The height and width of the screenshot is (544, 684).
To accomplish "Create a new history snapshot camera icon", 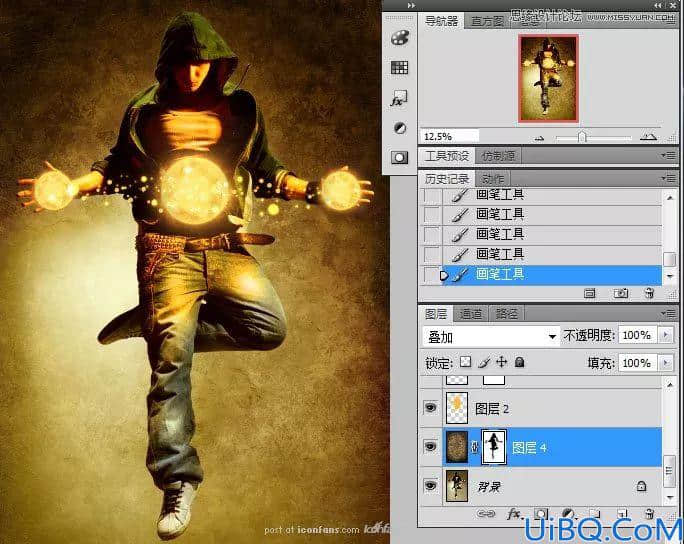I will [620, 293].
